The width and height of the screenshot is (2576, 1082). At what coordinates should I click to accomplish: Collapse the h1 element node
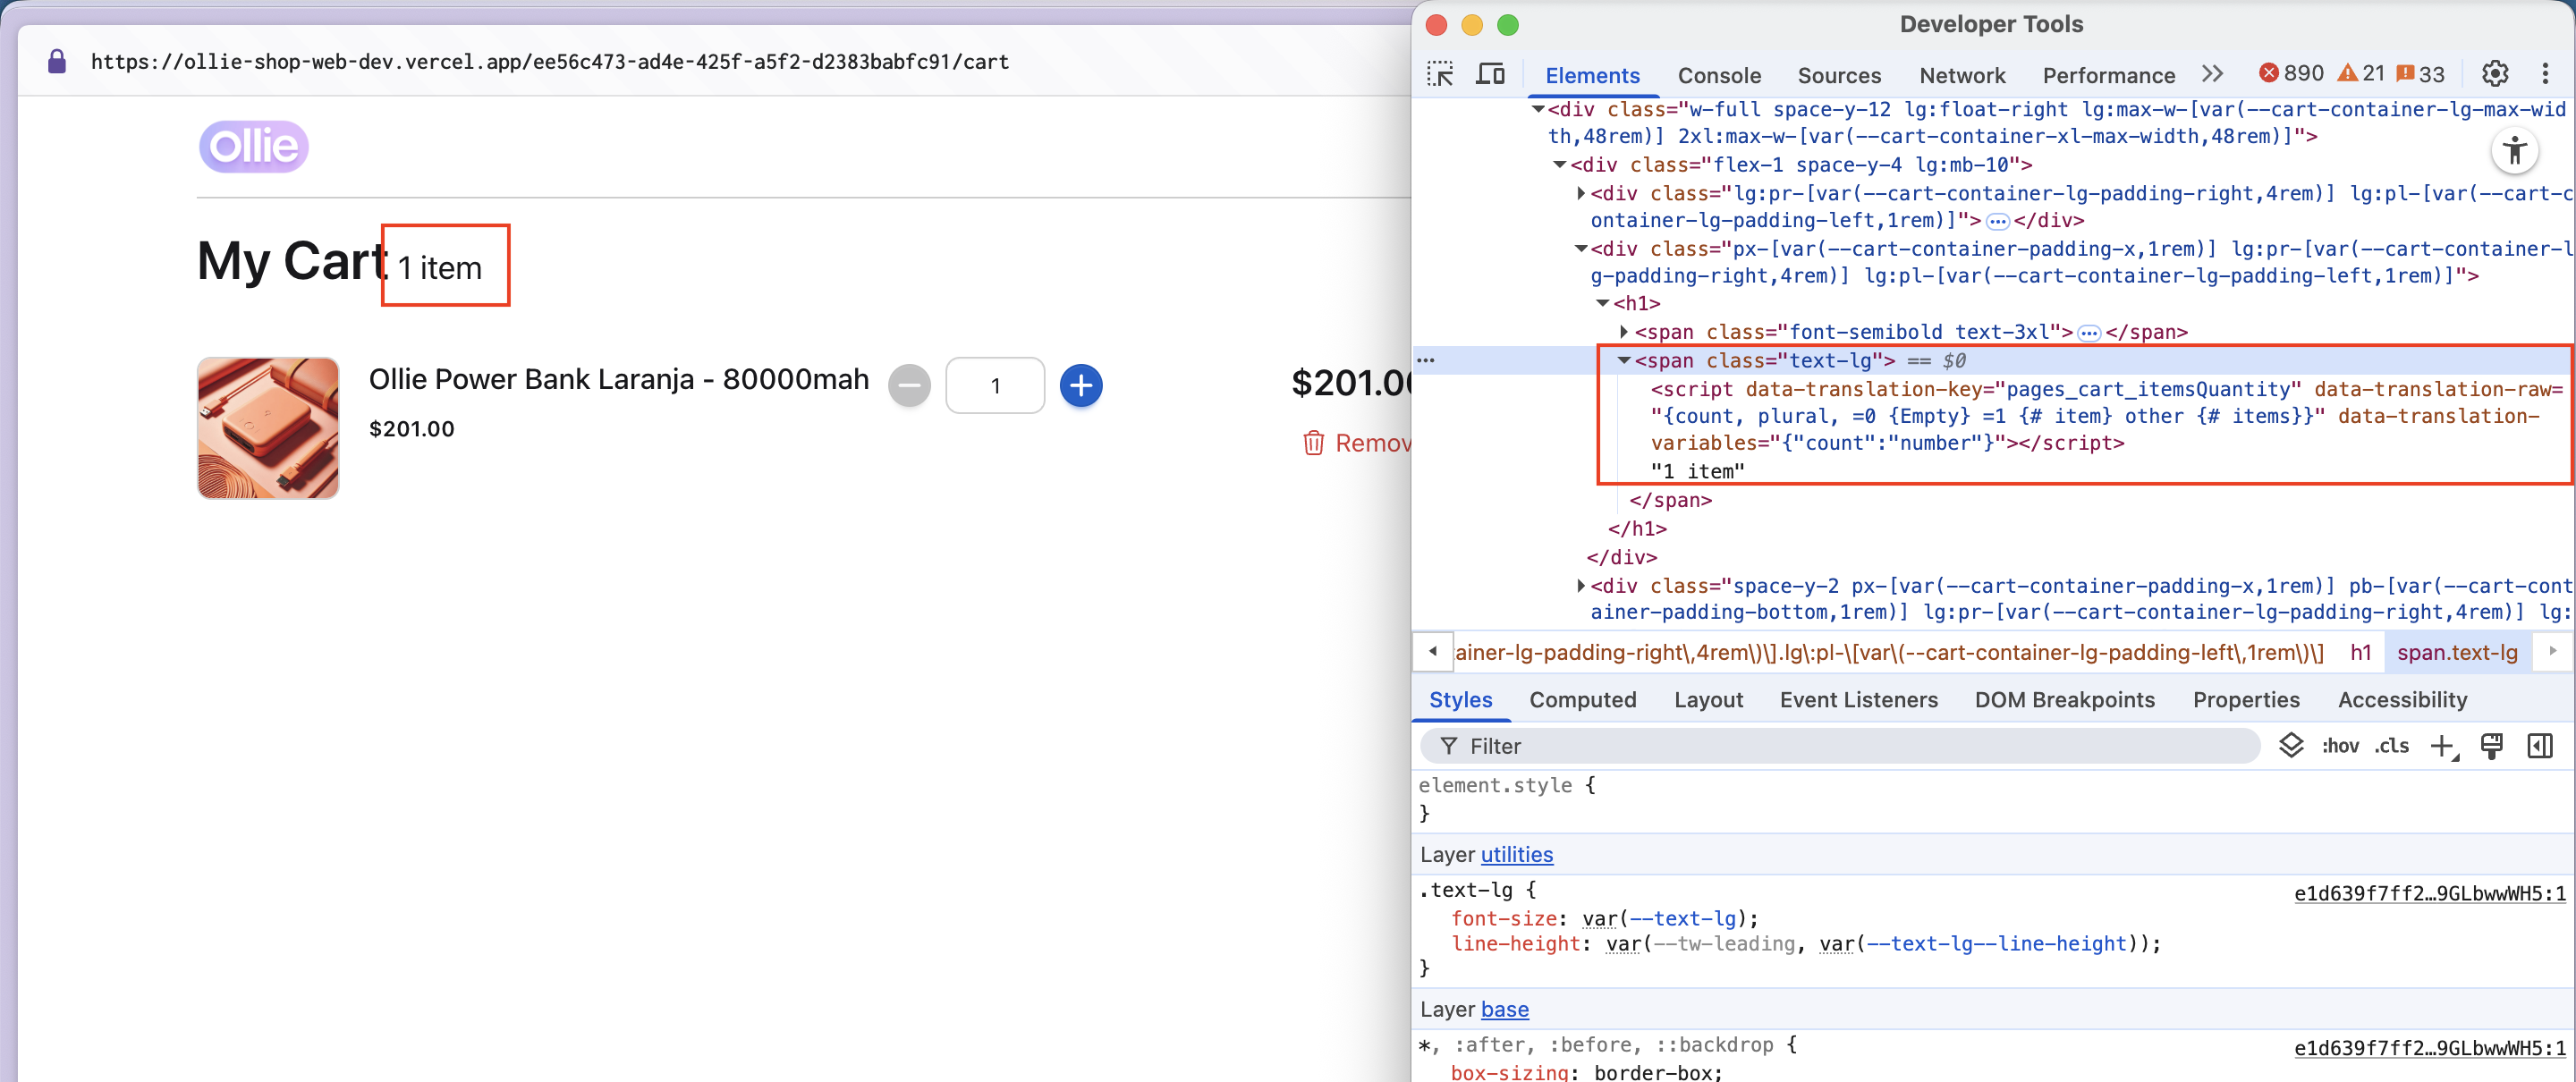click(1603, 303)
